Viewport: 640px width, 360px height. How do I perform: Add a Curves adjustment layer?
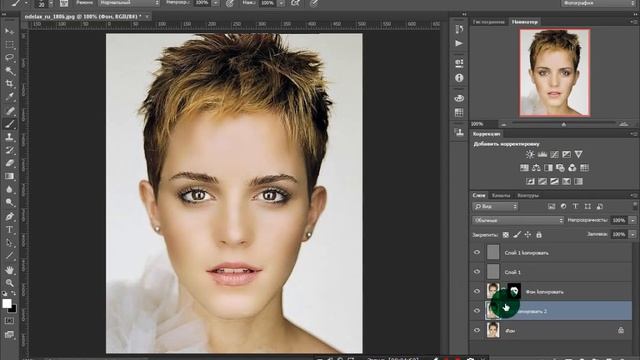point(554,154)
